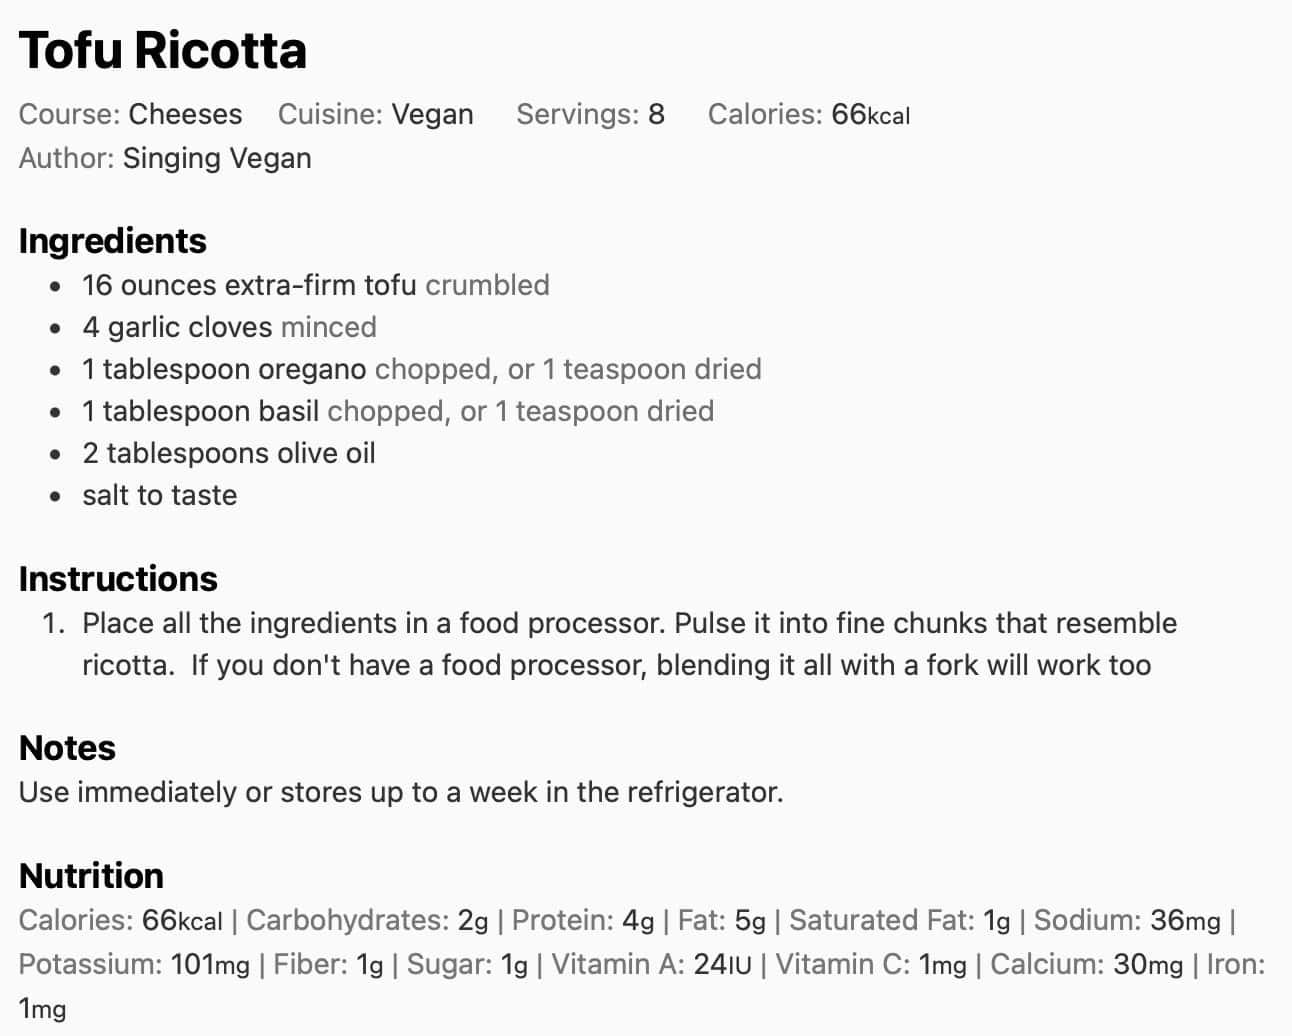Image resolution: width=1292 pixels, height=1036 pixels.
Task: Click the Nutrition heading
Action: 91,876
